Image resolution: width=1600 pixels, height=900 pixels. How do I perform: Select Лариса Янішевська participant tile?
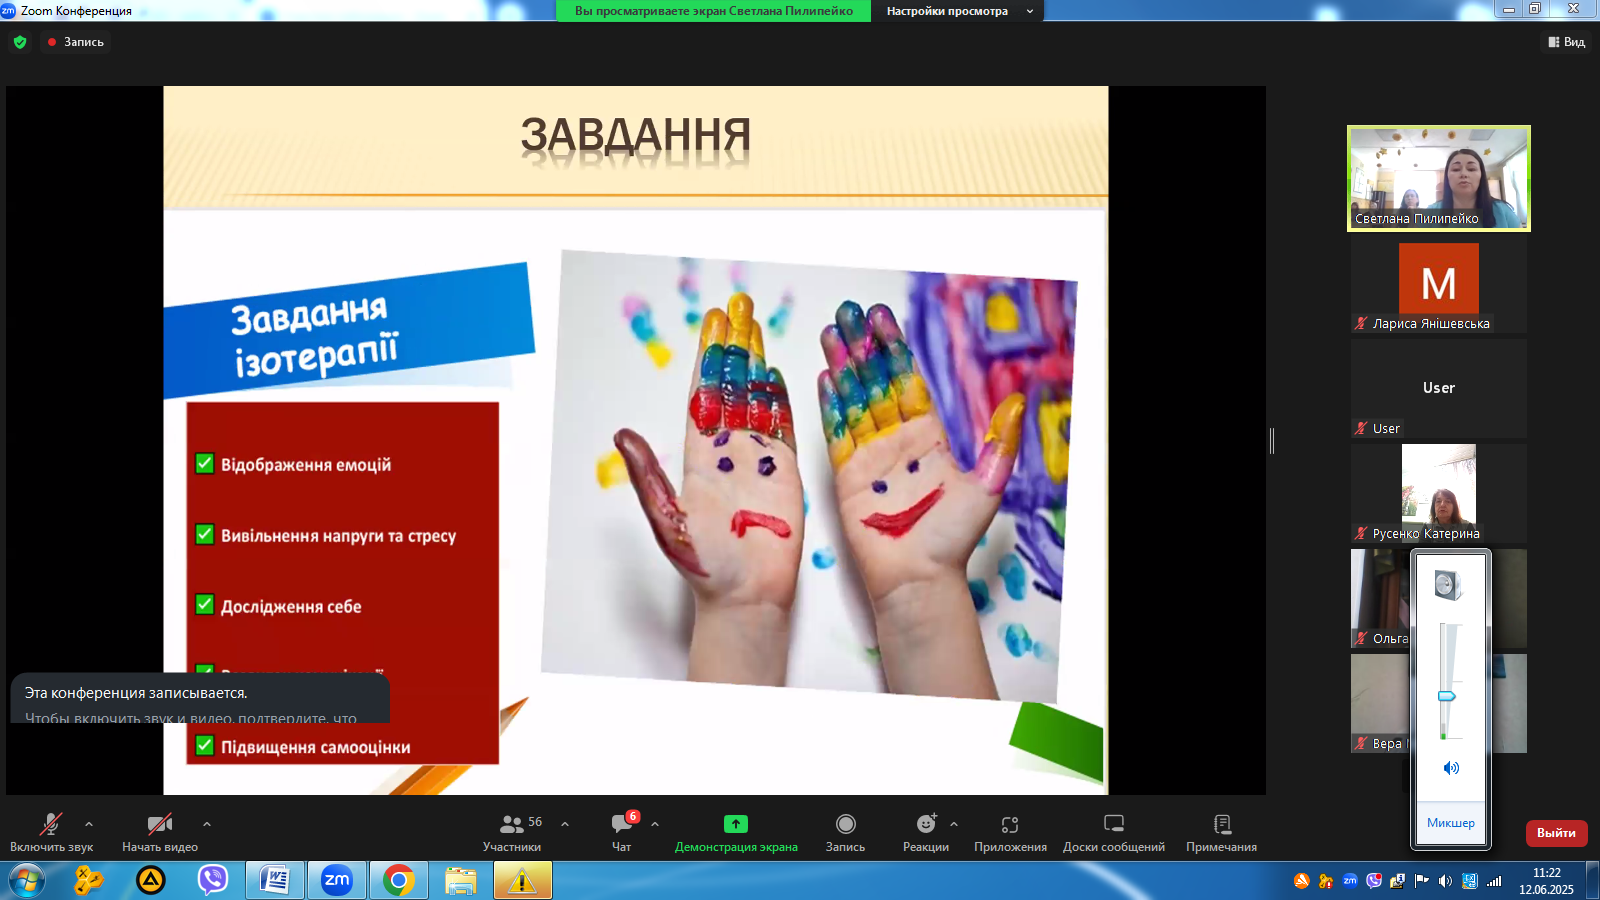coord(1439,287)
